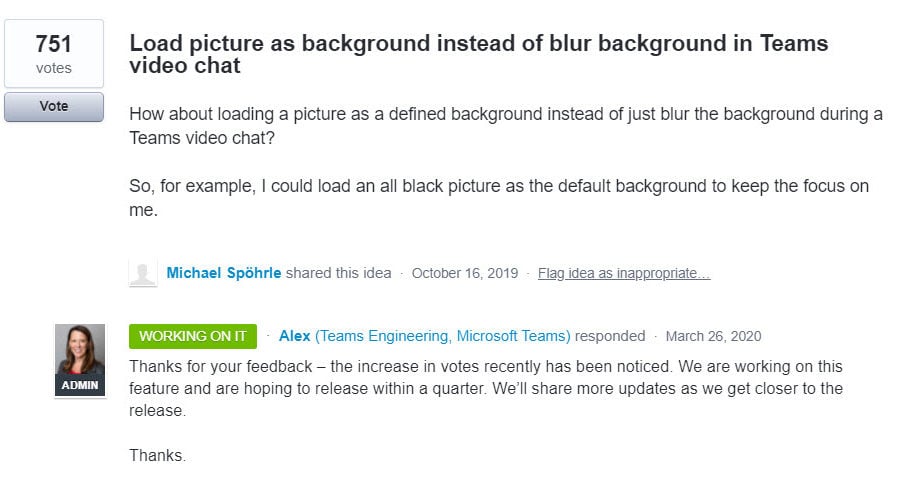Flag idea as inappropriate
The height and width of the screenshot is (490, 916).
pos(623,273)
